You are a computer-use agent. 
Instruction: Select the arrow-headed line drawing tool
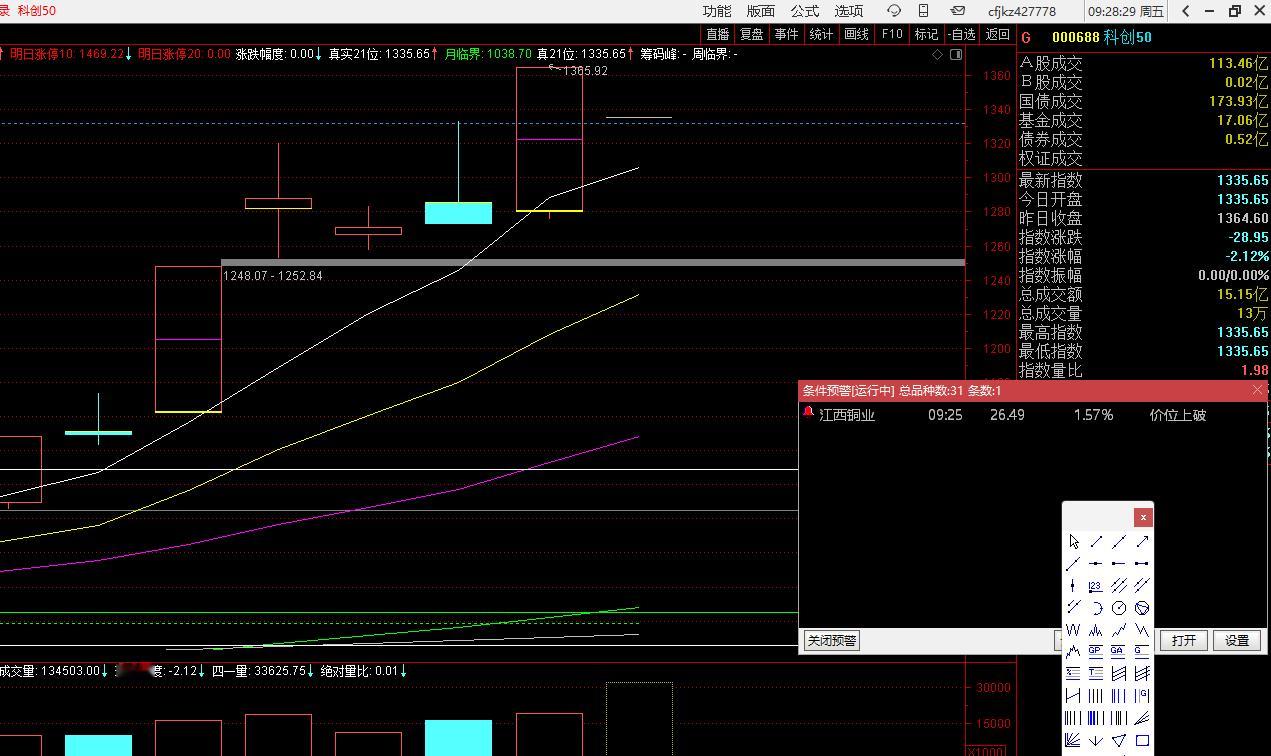click(1142, 542)
